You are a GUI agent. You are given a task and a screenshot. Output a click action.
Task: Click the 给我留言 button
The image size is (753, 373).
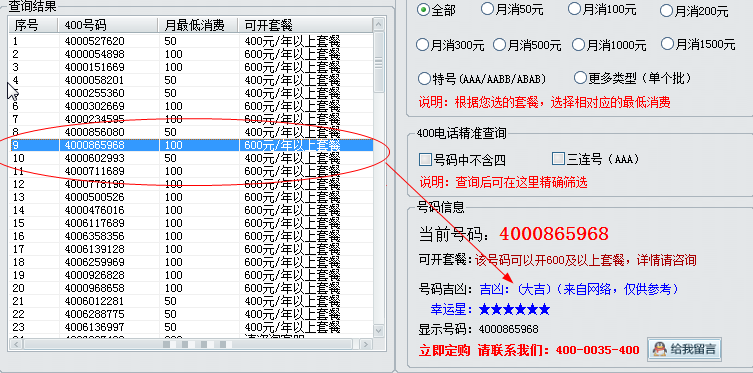click(x=684, y=349)
